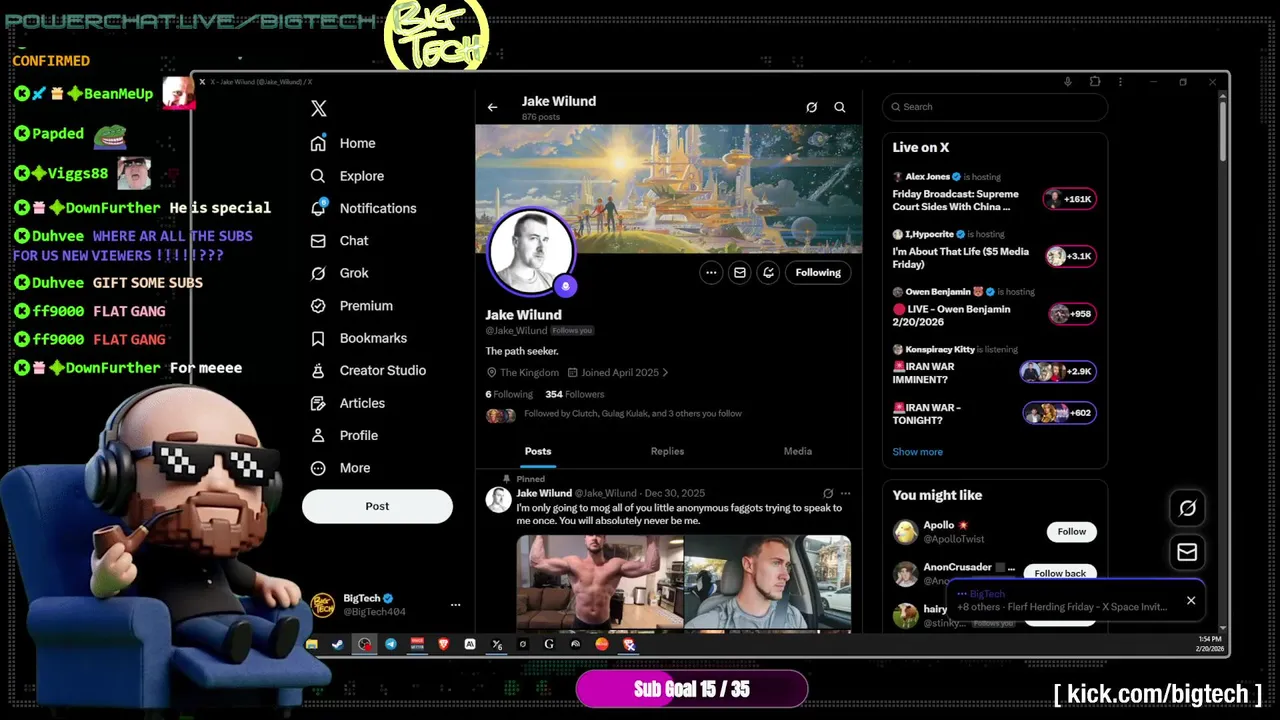Go back with the arrow beside Jake Wilund

click(492, 107)
